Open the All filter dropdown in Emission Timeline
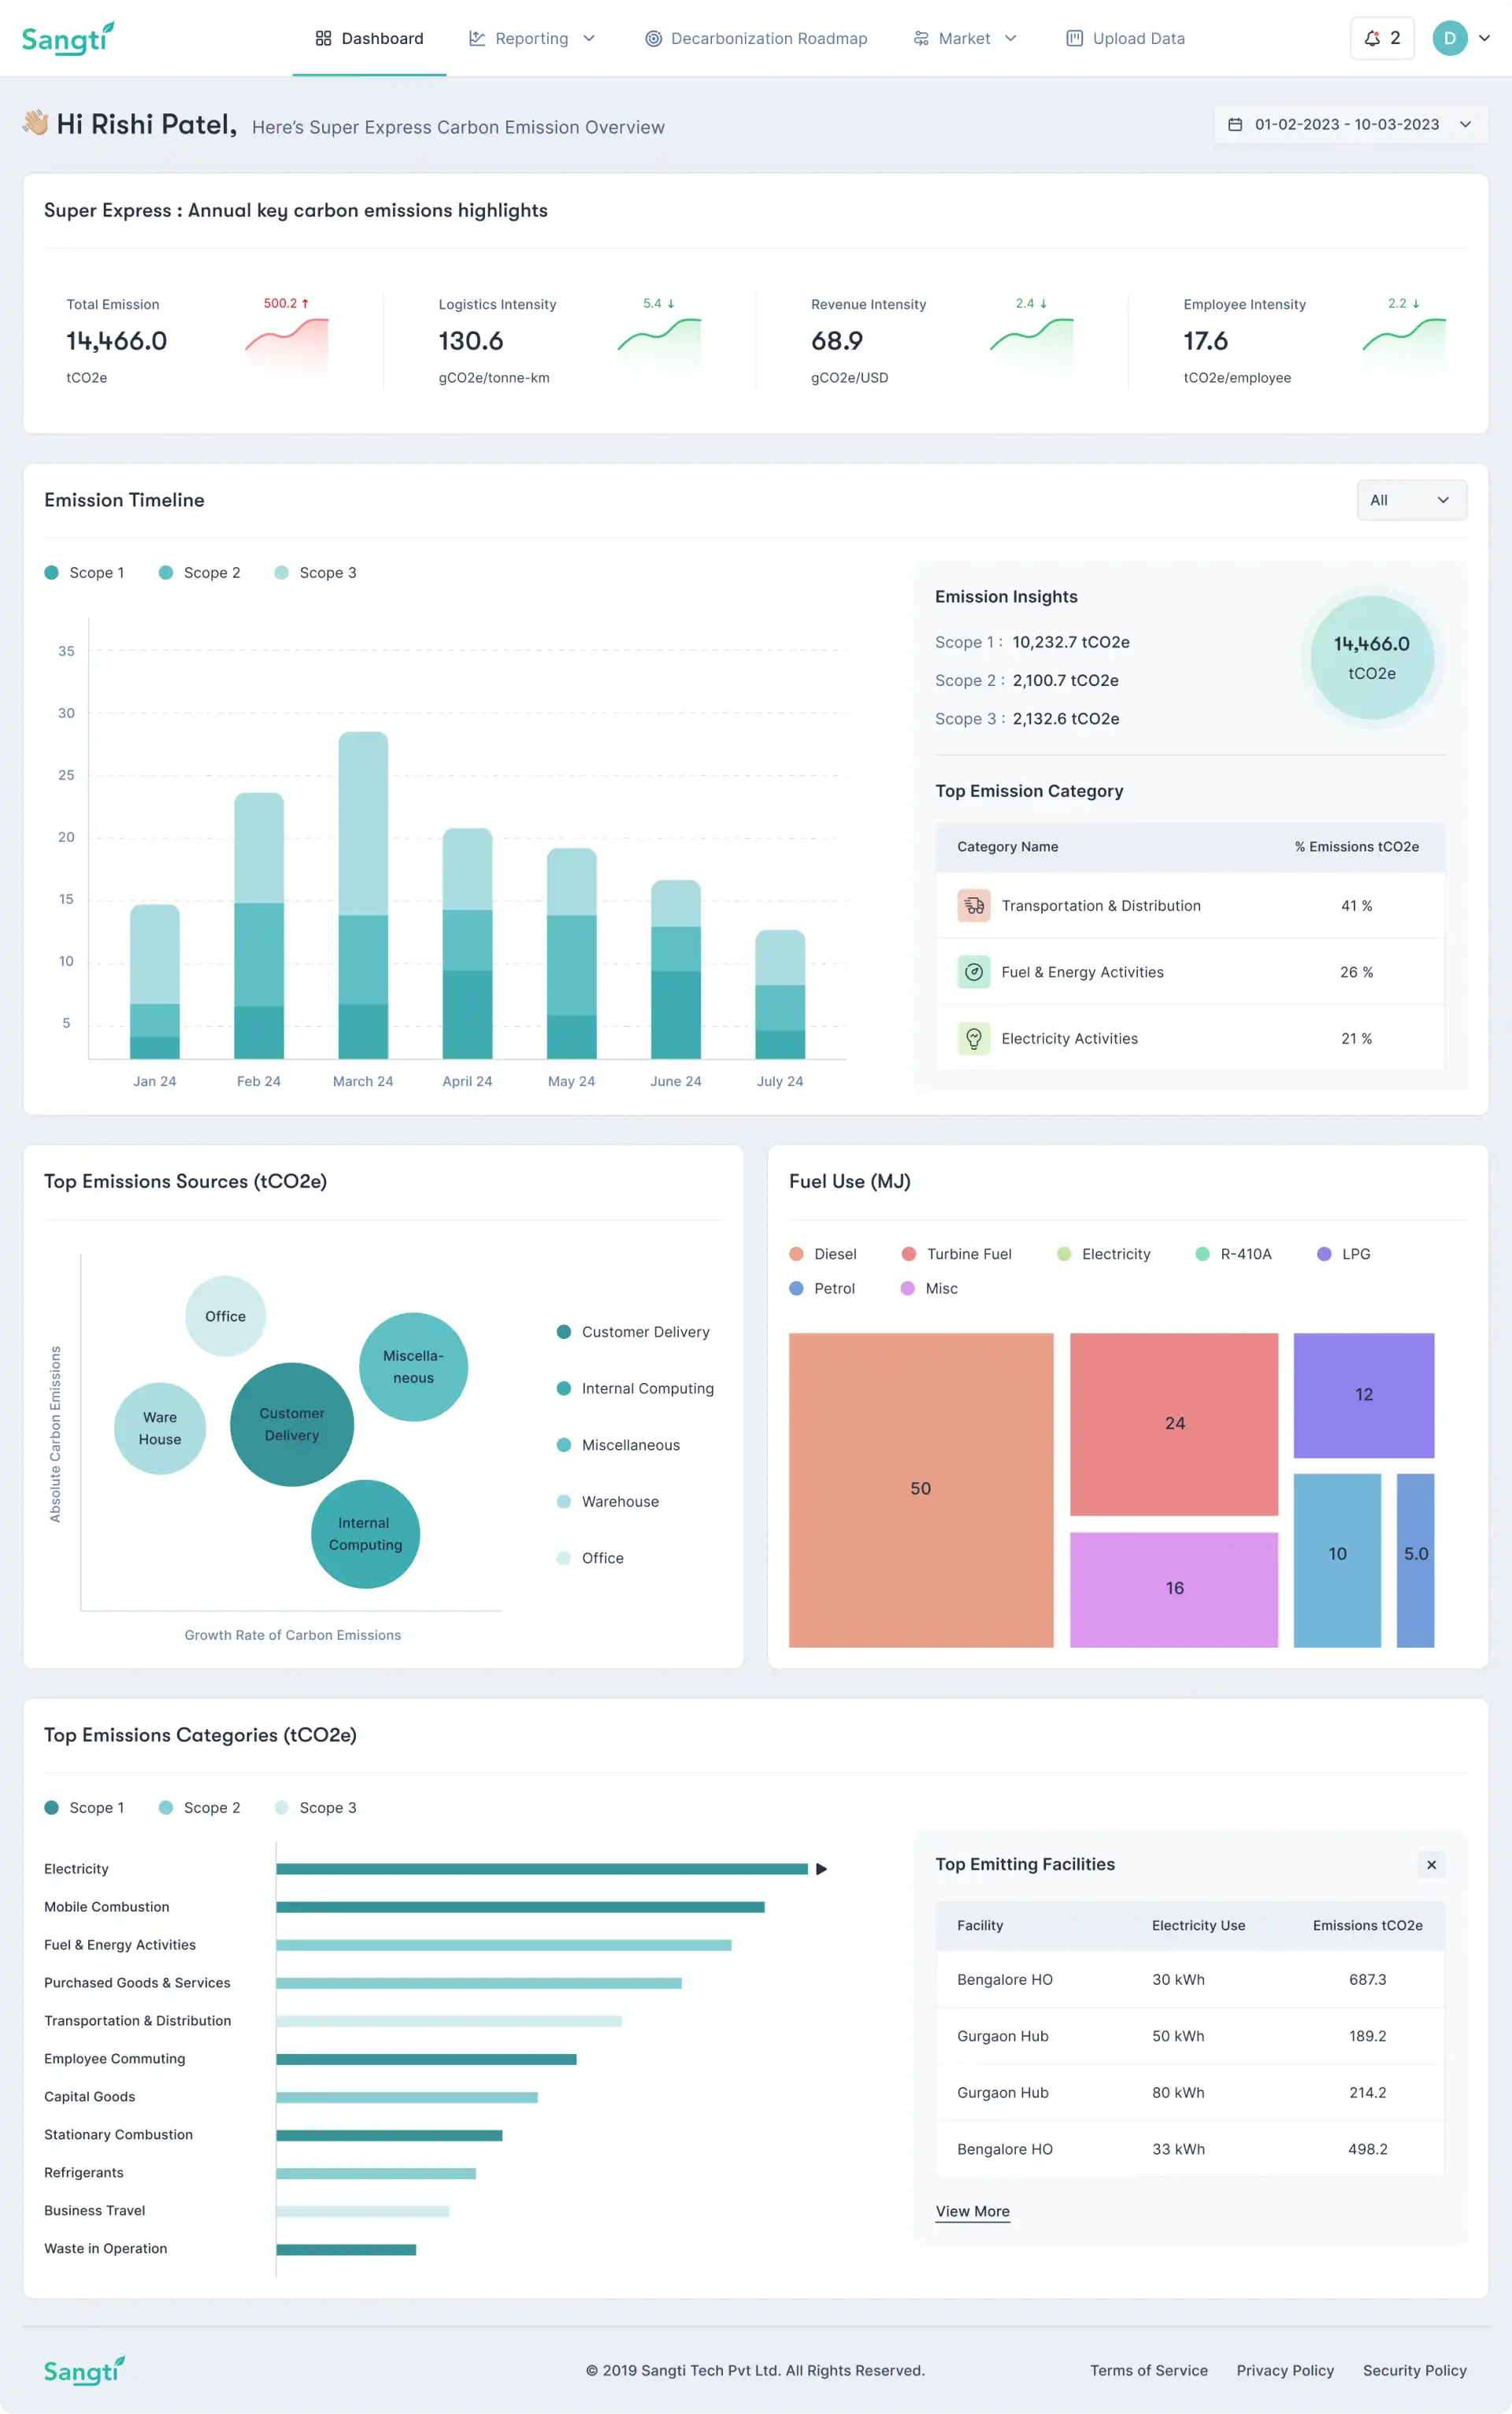This screenshot has height=2414, width=1512. pos(1411,500)
